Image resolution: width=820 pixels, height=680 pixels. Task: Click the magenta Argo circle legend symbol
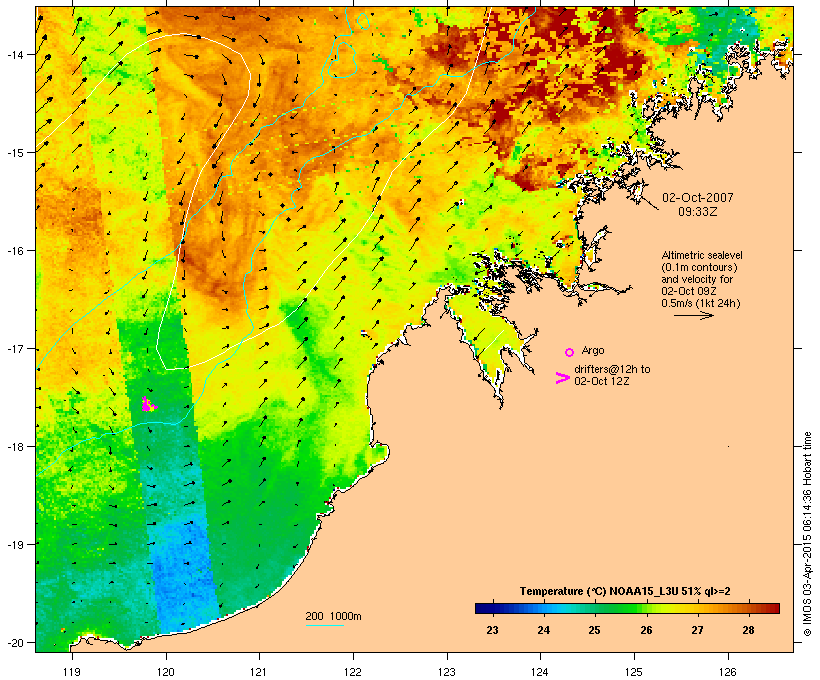[x=570, y=352]
